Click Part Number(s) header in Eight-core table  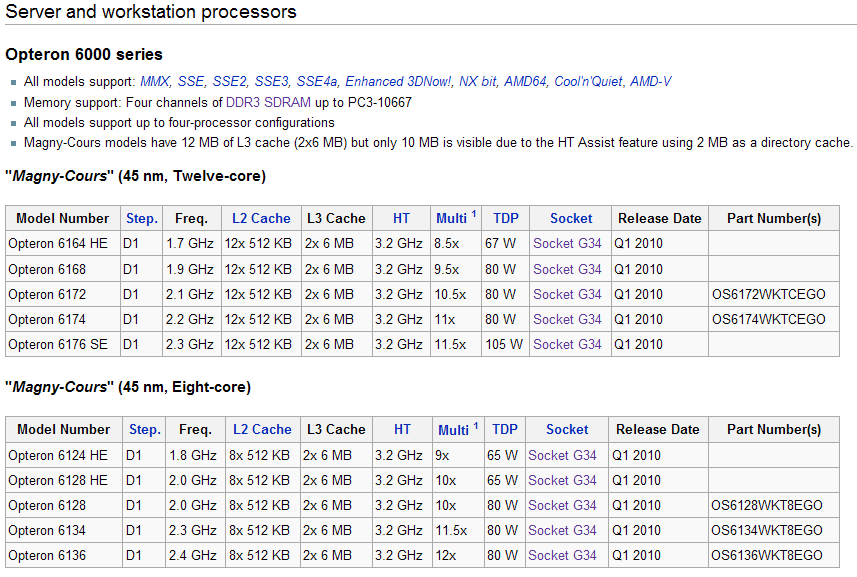773,429
